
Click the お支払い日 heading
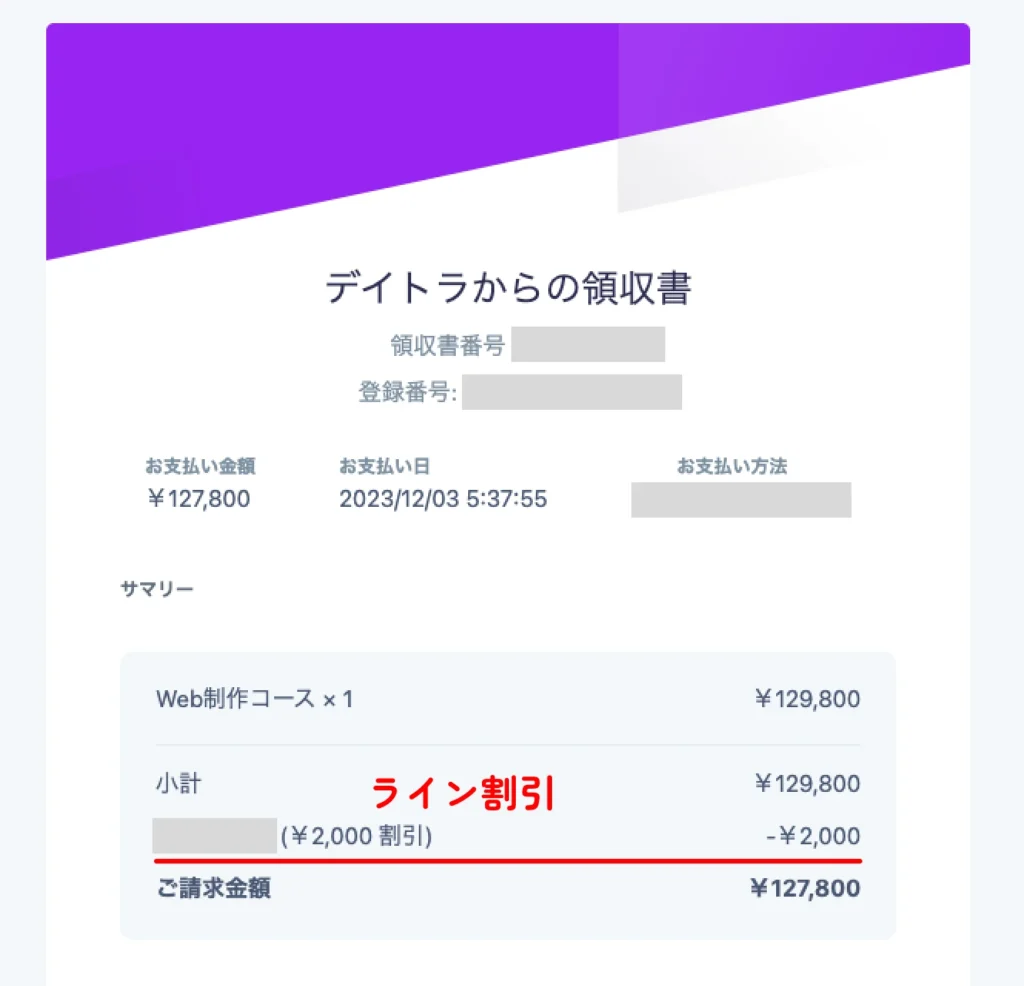(x=384, y=466)
